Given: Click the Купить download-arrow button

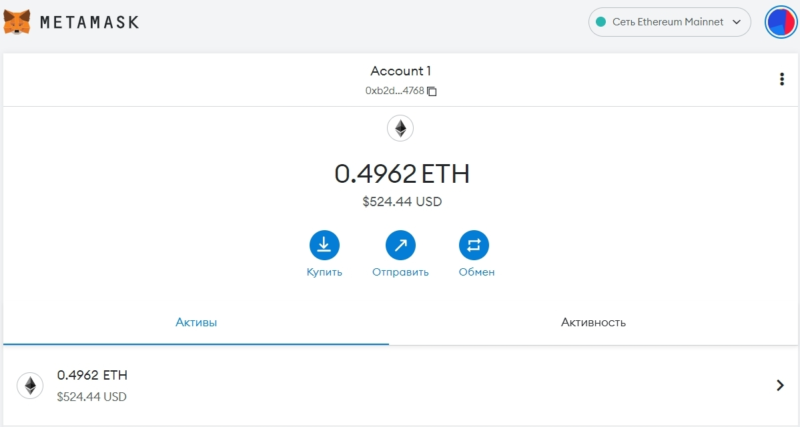Looking at the screenshot, I should [324, 245].
